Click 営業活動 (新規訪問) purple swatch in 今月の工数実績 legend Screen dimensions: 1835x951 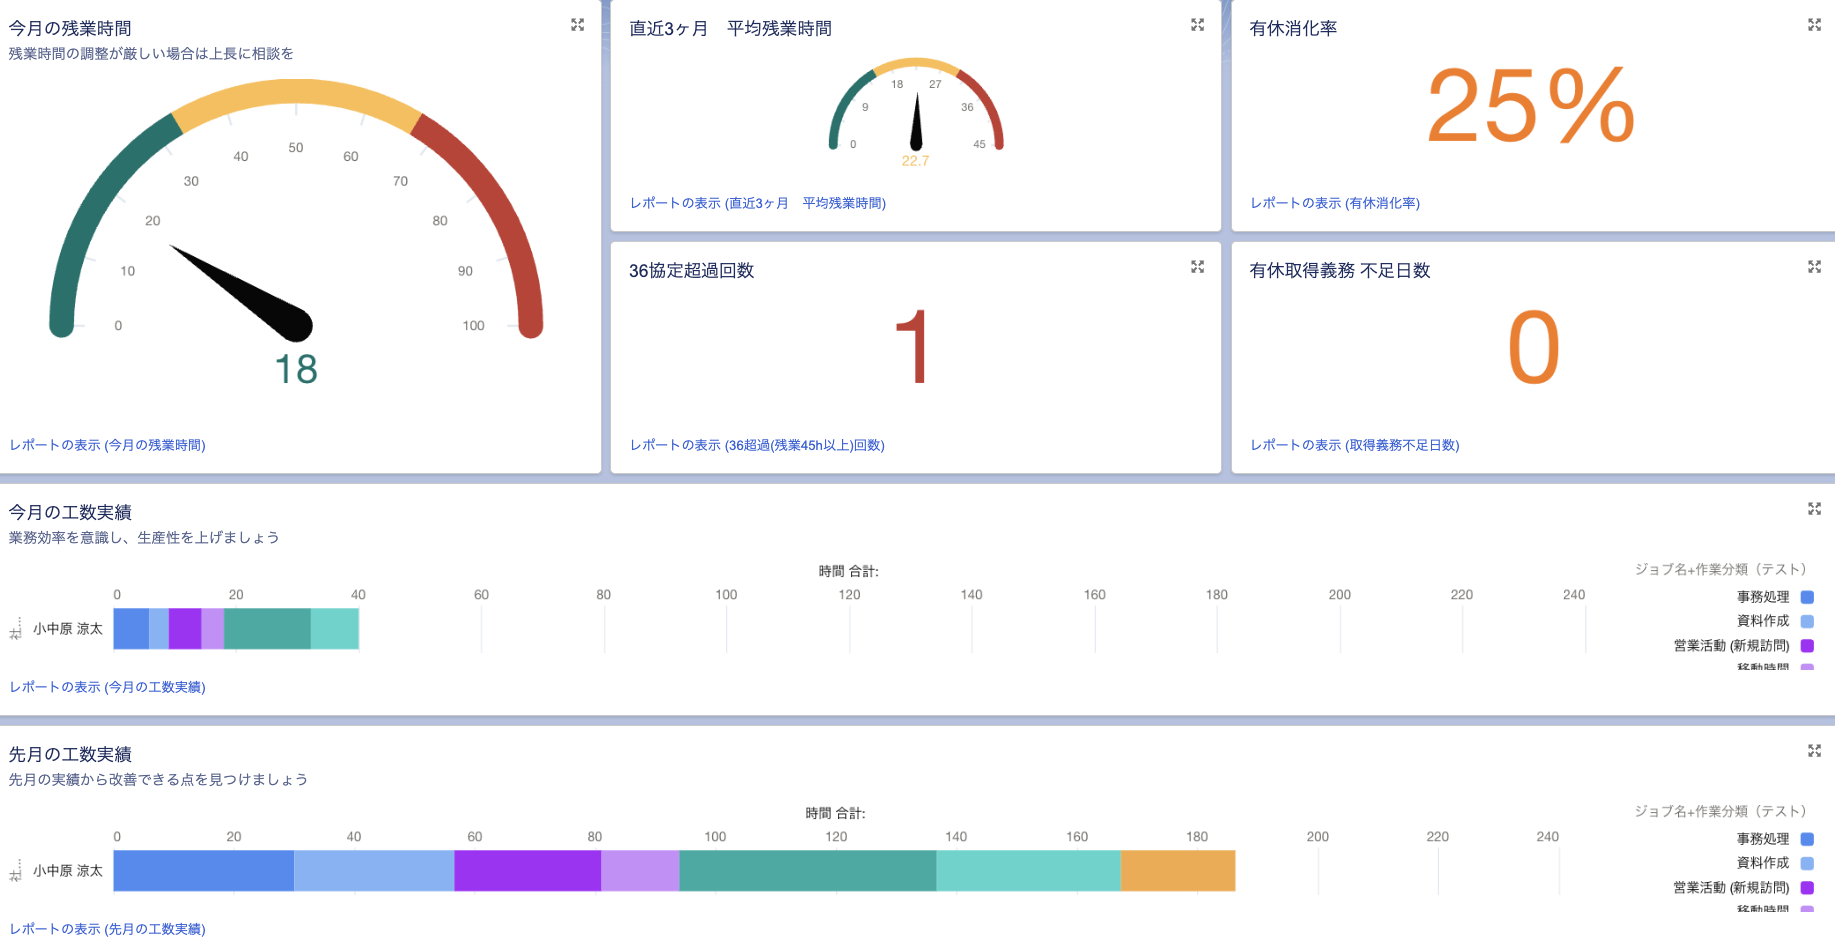(1807, 645)
